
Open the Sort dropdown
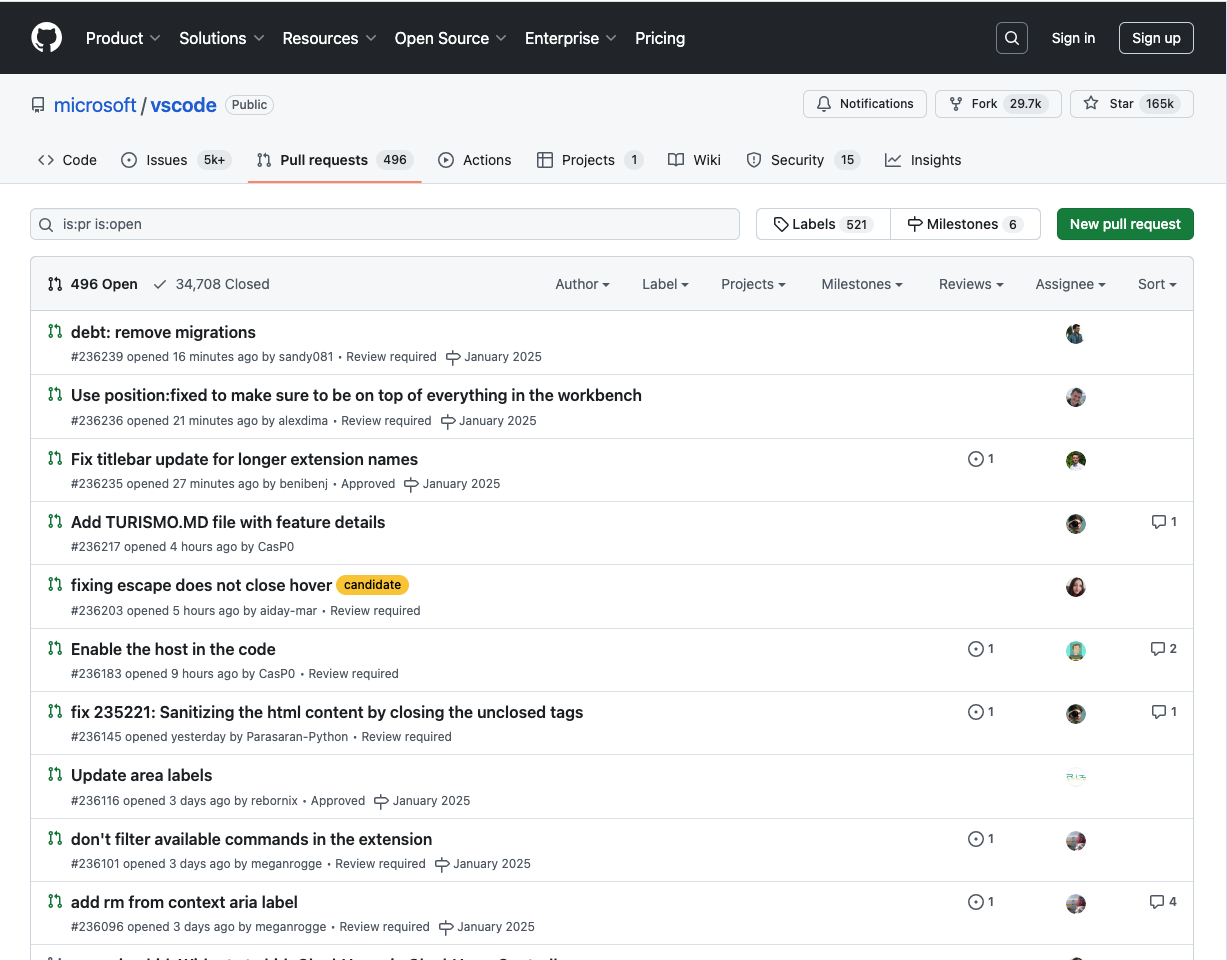1157,284
